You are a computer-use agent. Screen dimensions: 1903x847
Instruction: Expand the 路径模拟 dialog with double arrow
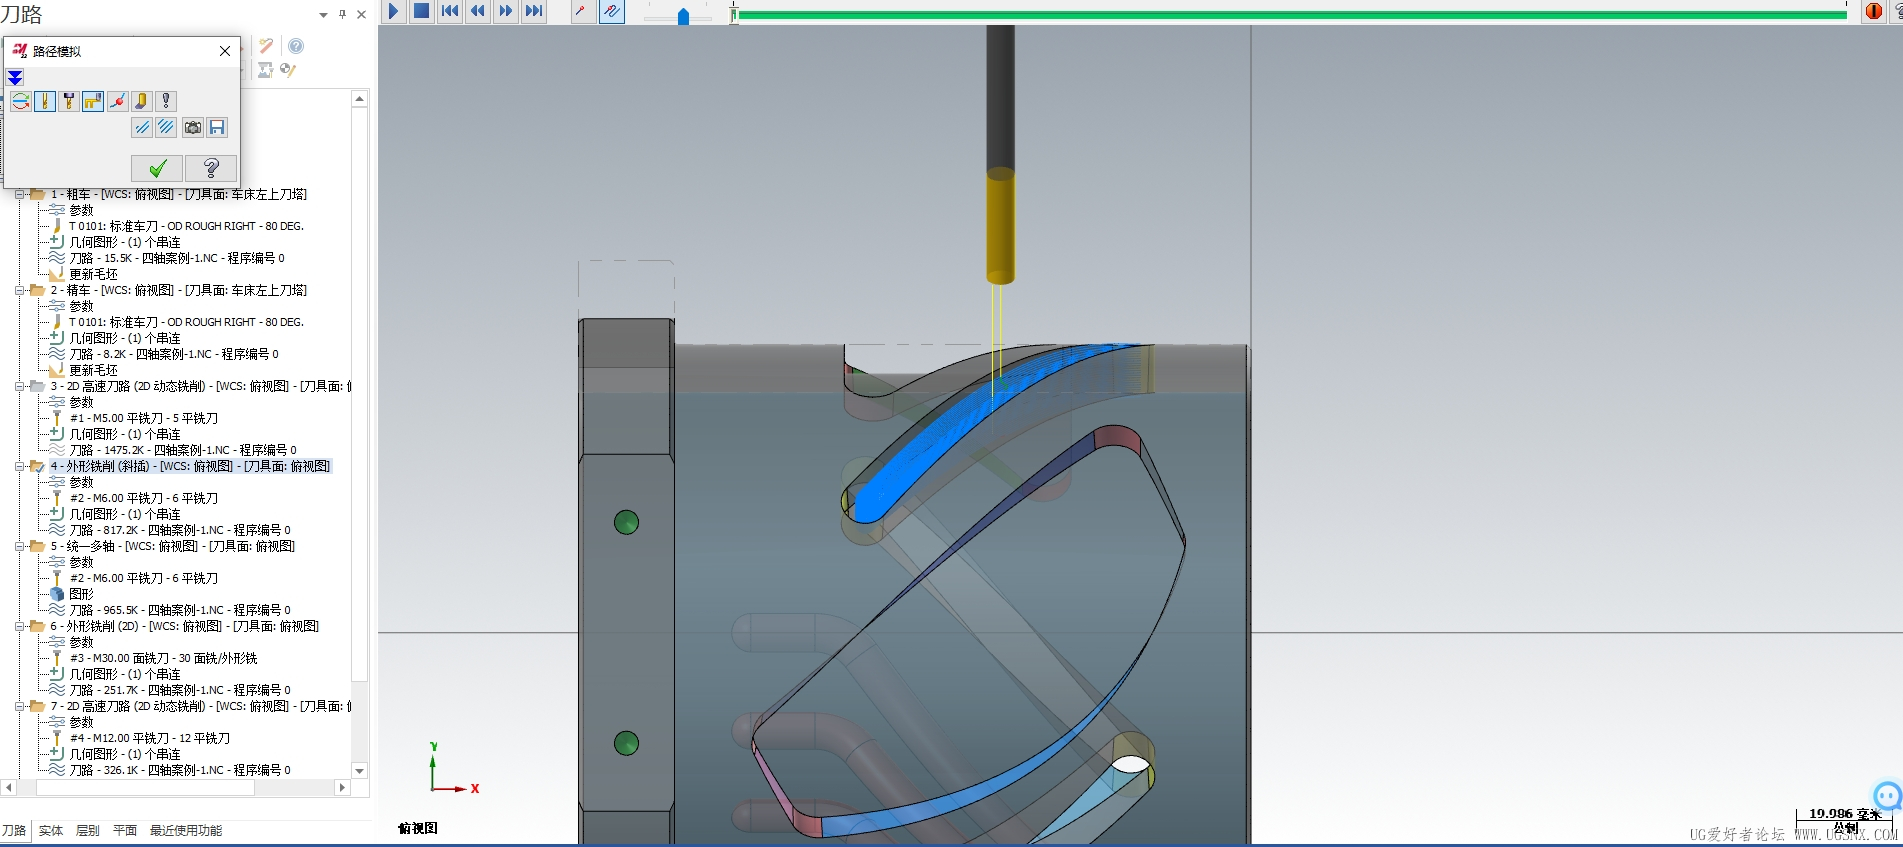pos(15,78)
